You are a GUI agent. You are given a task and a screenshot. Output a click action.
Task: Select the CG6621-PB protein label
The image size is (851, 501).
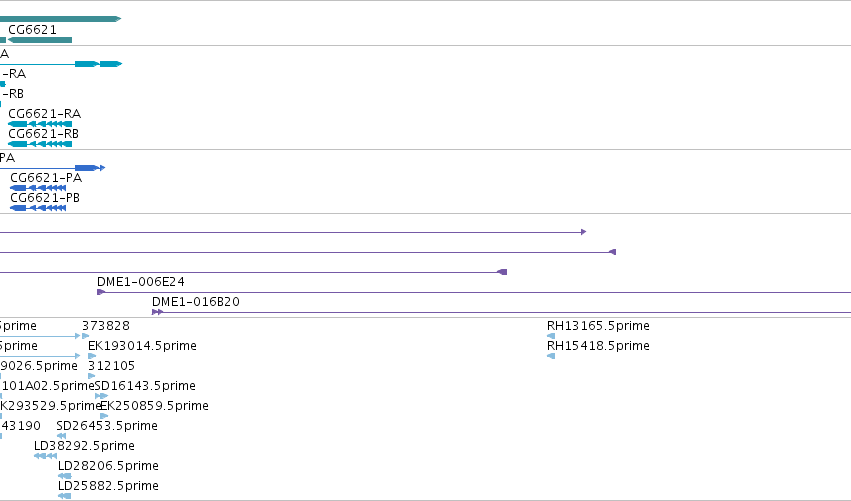(45, 198)
